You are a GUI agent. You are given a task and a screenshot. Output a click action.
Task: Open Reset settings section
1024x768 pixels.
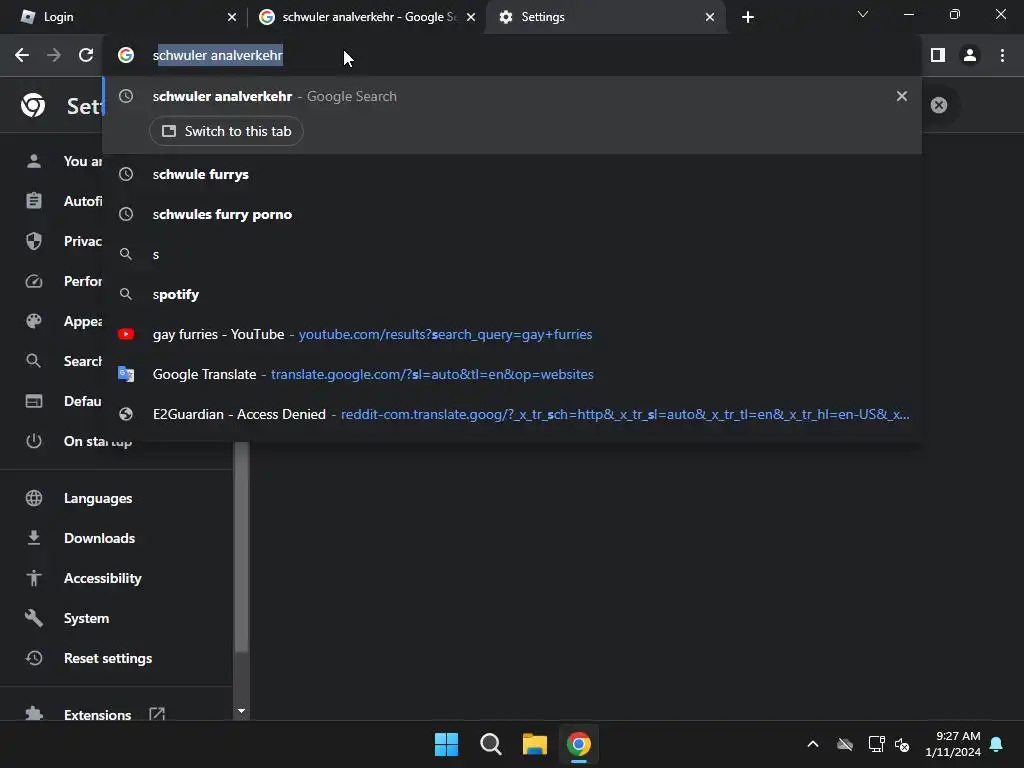[x=108, y=658]
